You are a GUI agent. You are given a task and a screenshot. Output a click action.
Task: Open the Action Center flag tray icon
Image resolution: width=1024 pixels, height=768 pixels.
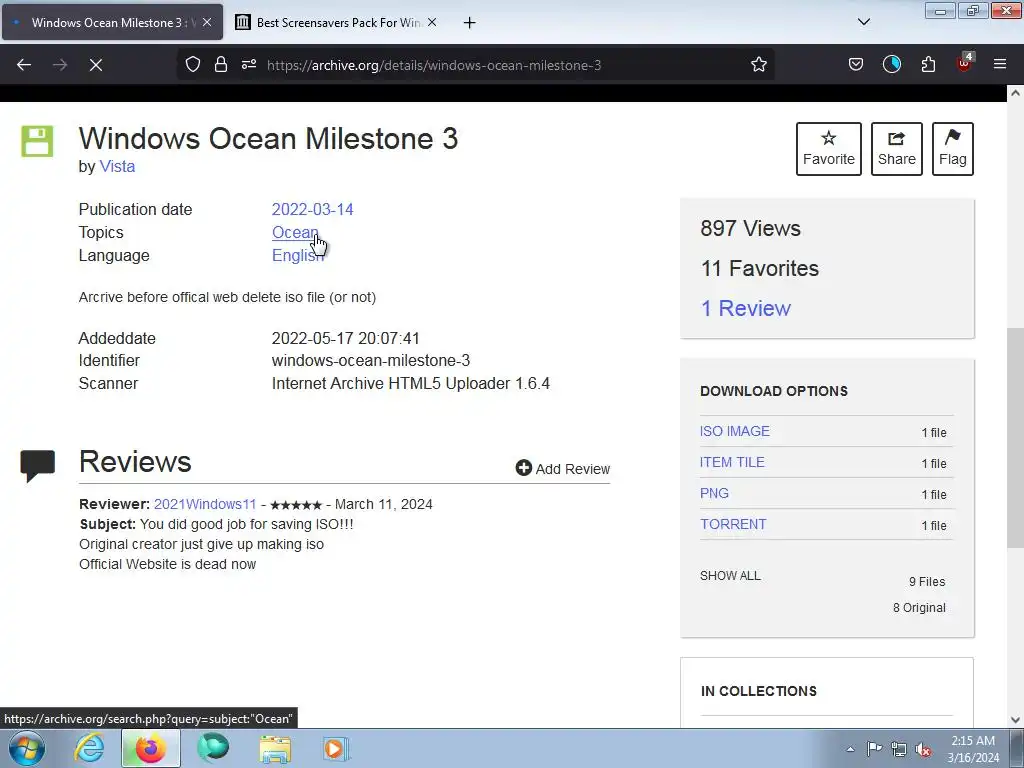[x=874, y=748]
